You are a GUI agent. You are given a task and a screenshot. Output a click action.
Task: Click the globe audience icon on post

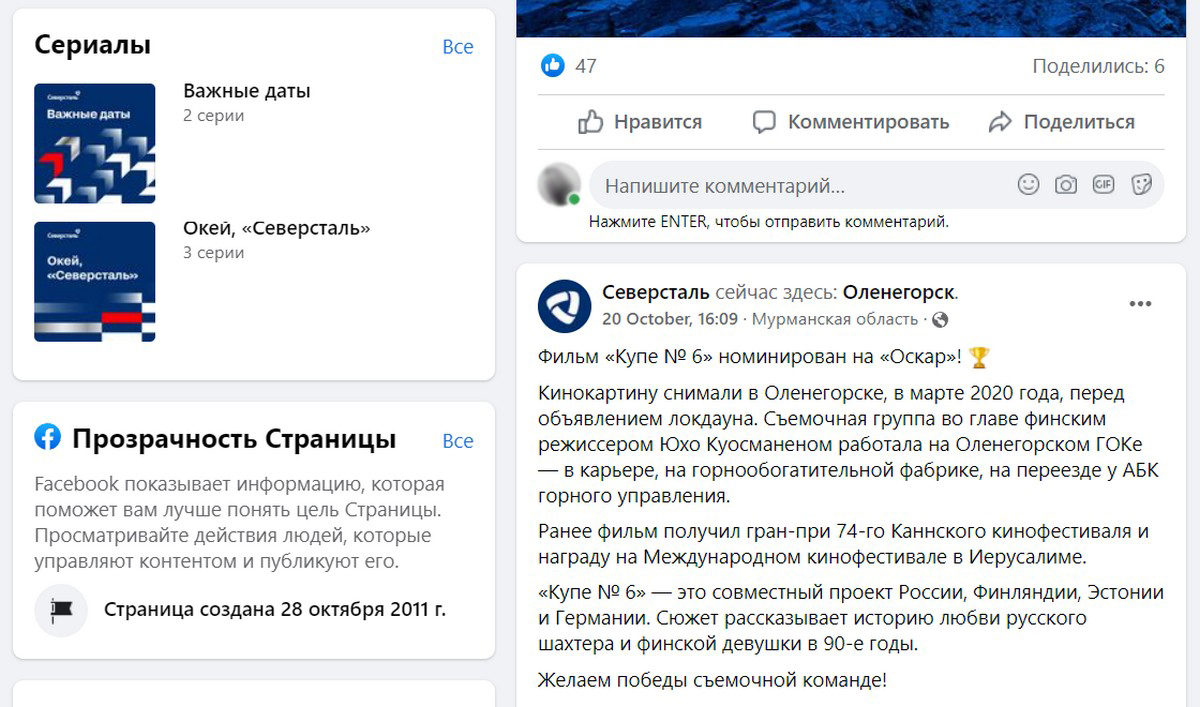pyautogui.click(x=939, y=320)
